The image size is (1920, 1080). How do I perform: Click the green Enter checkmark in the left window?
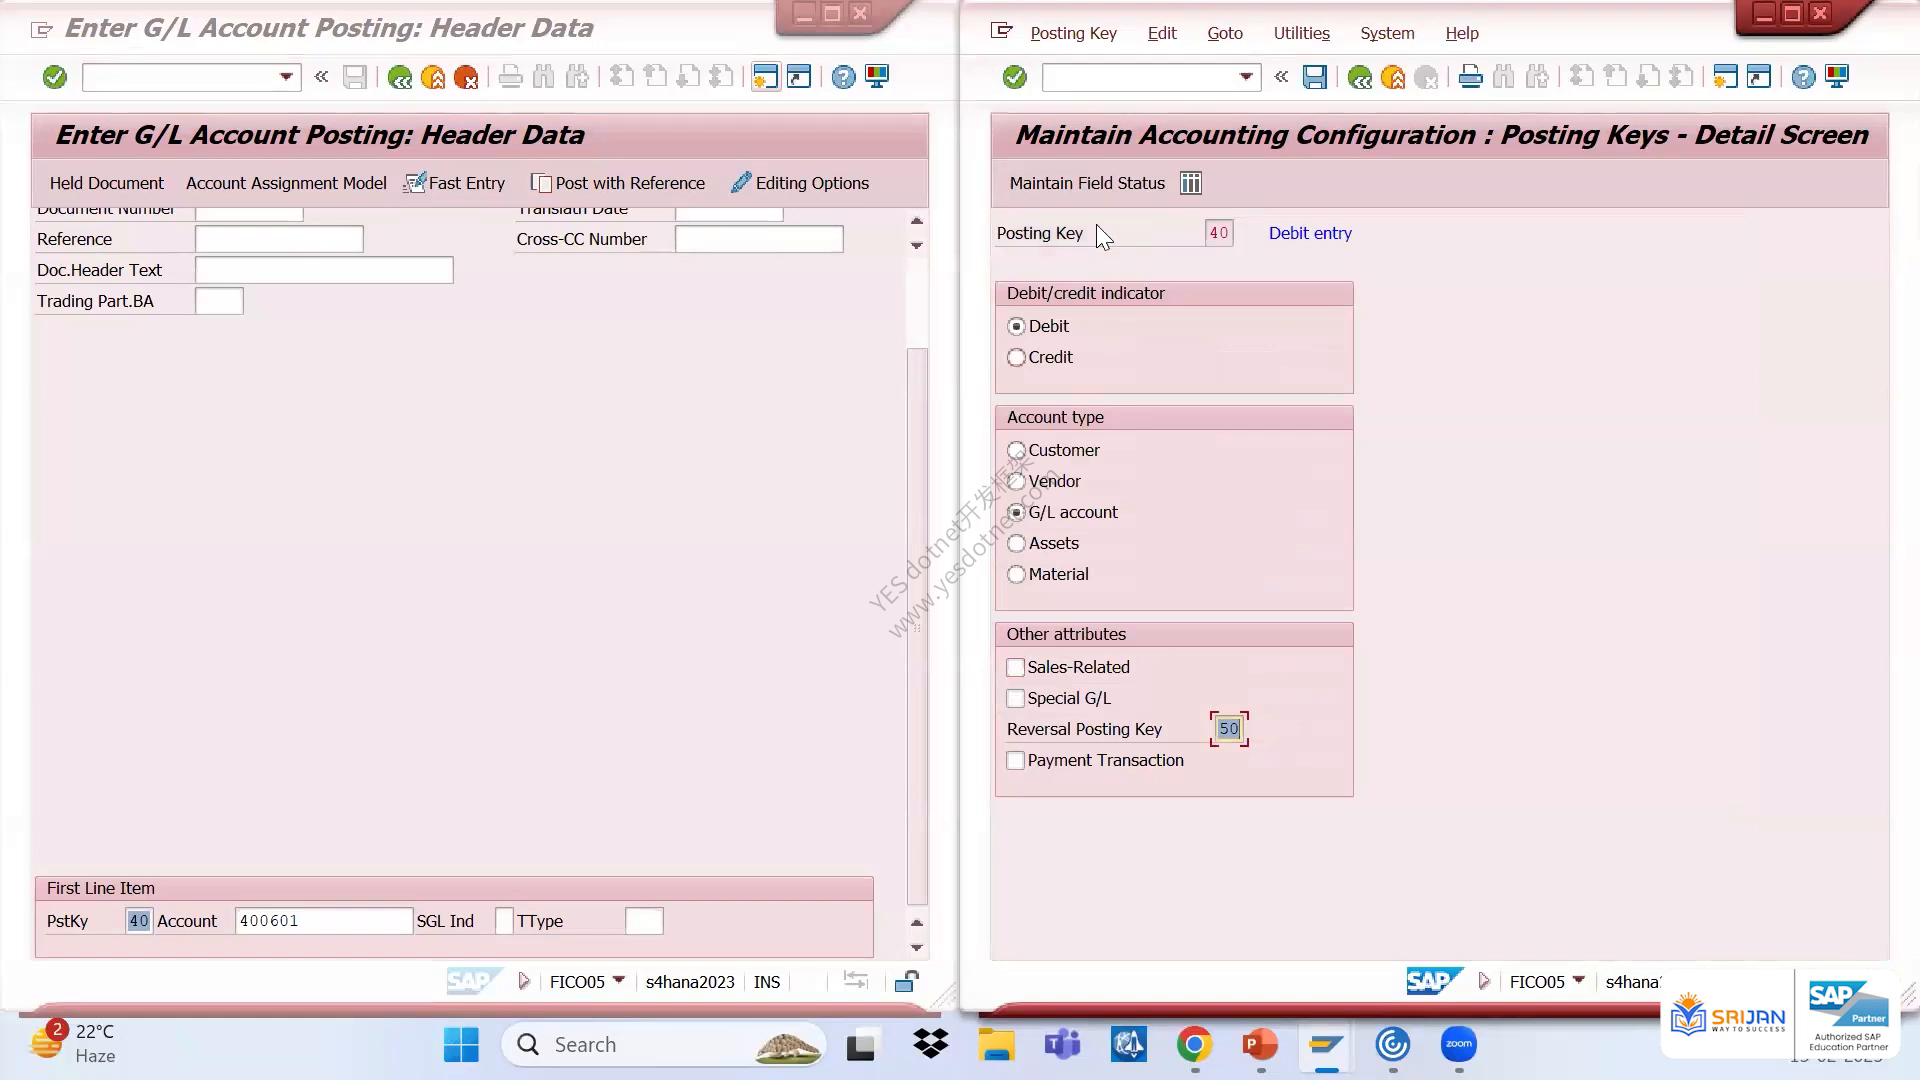pyautogui.click(x=55, y=77)
